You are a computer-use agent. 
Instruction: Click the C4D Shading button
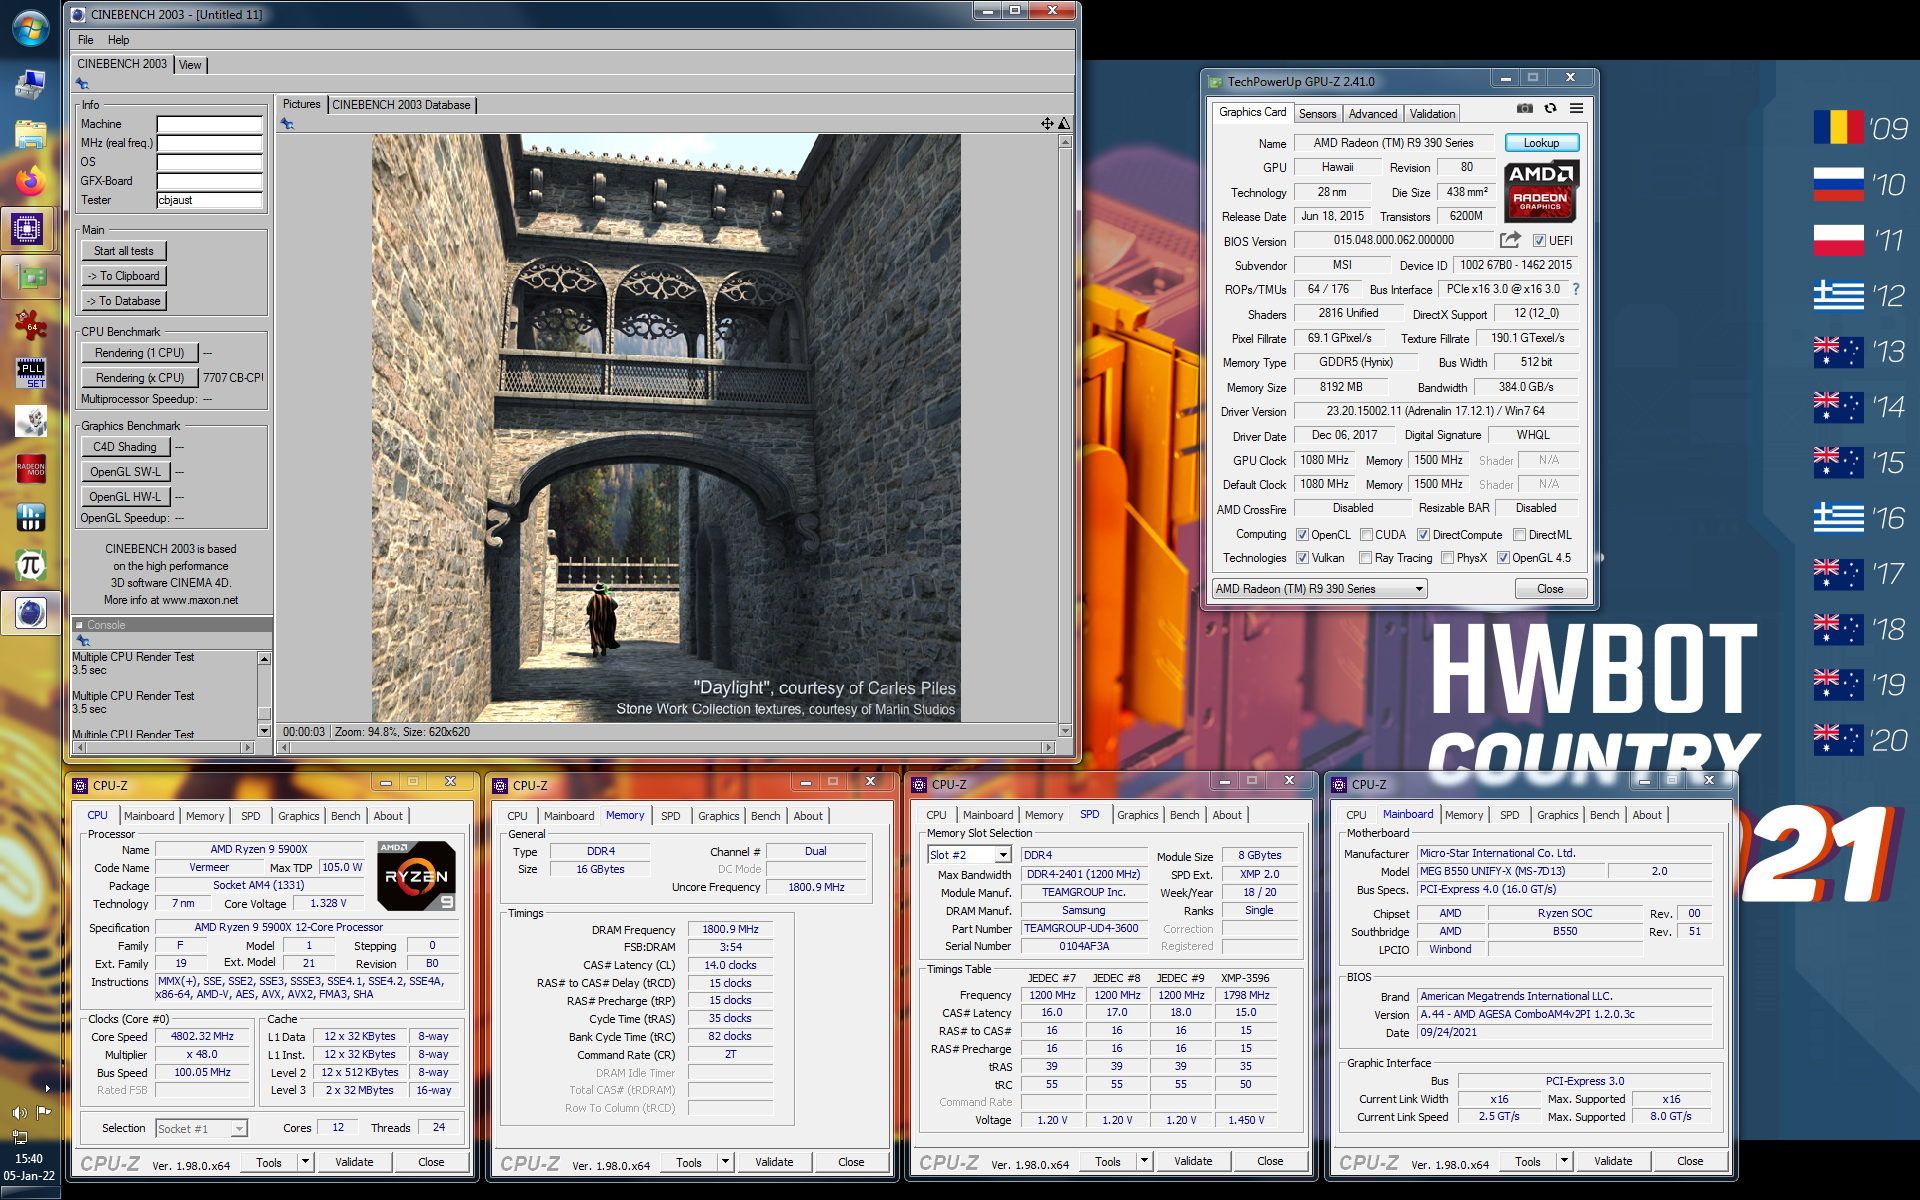pyautogui.click(x=126, y=447)
